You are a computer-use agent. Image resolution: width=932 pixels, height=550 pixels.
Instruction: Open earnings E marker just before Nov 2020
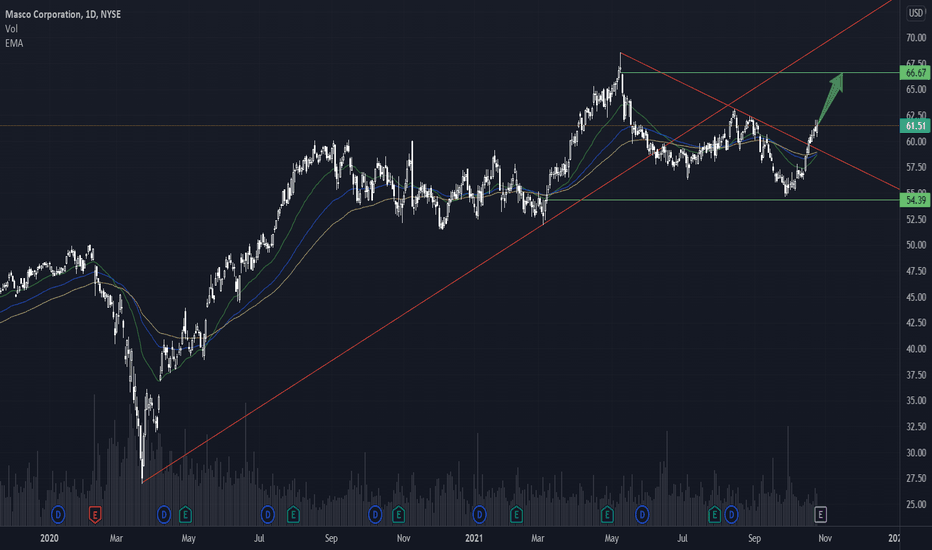(x=399, y=514)
